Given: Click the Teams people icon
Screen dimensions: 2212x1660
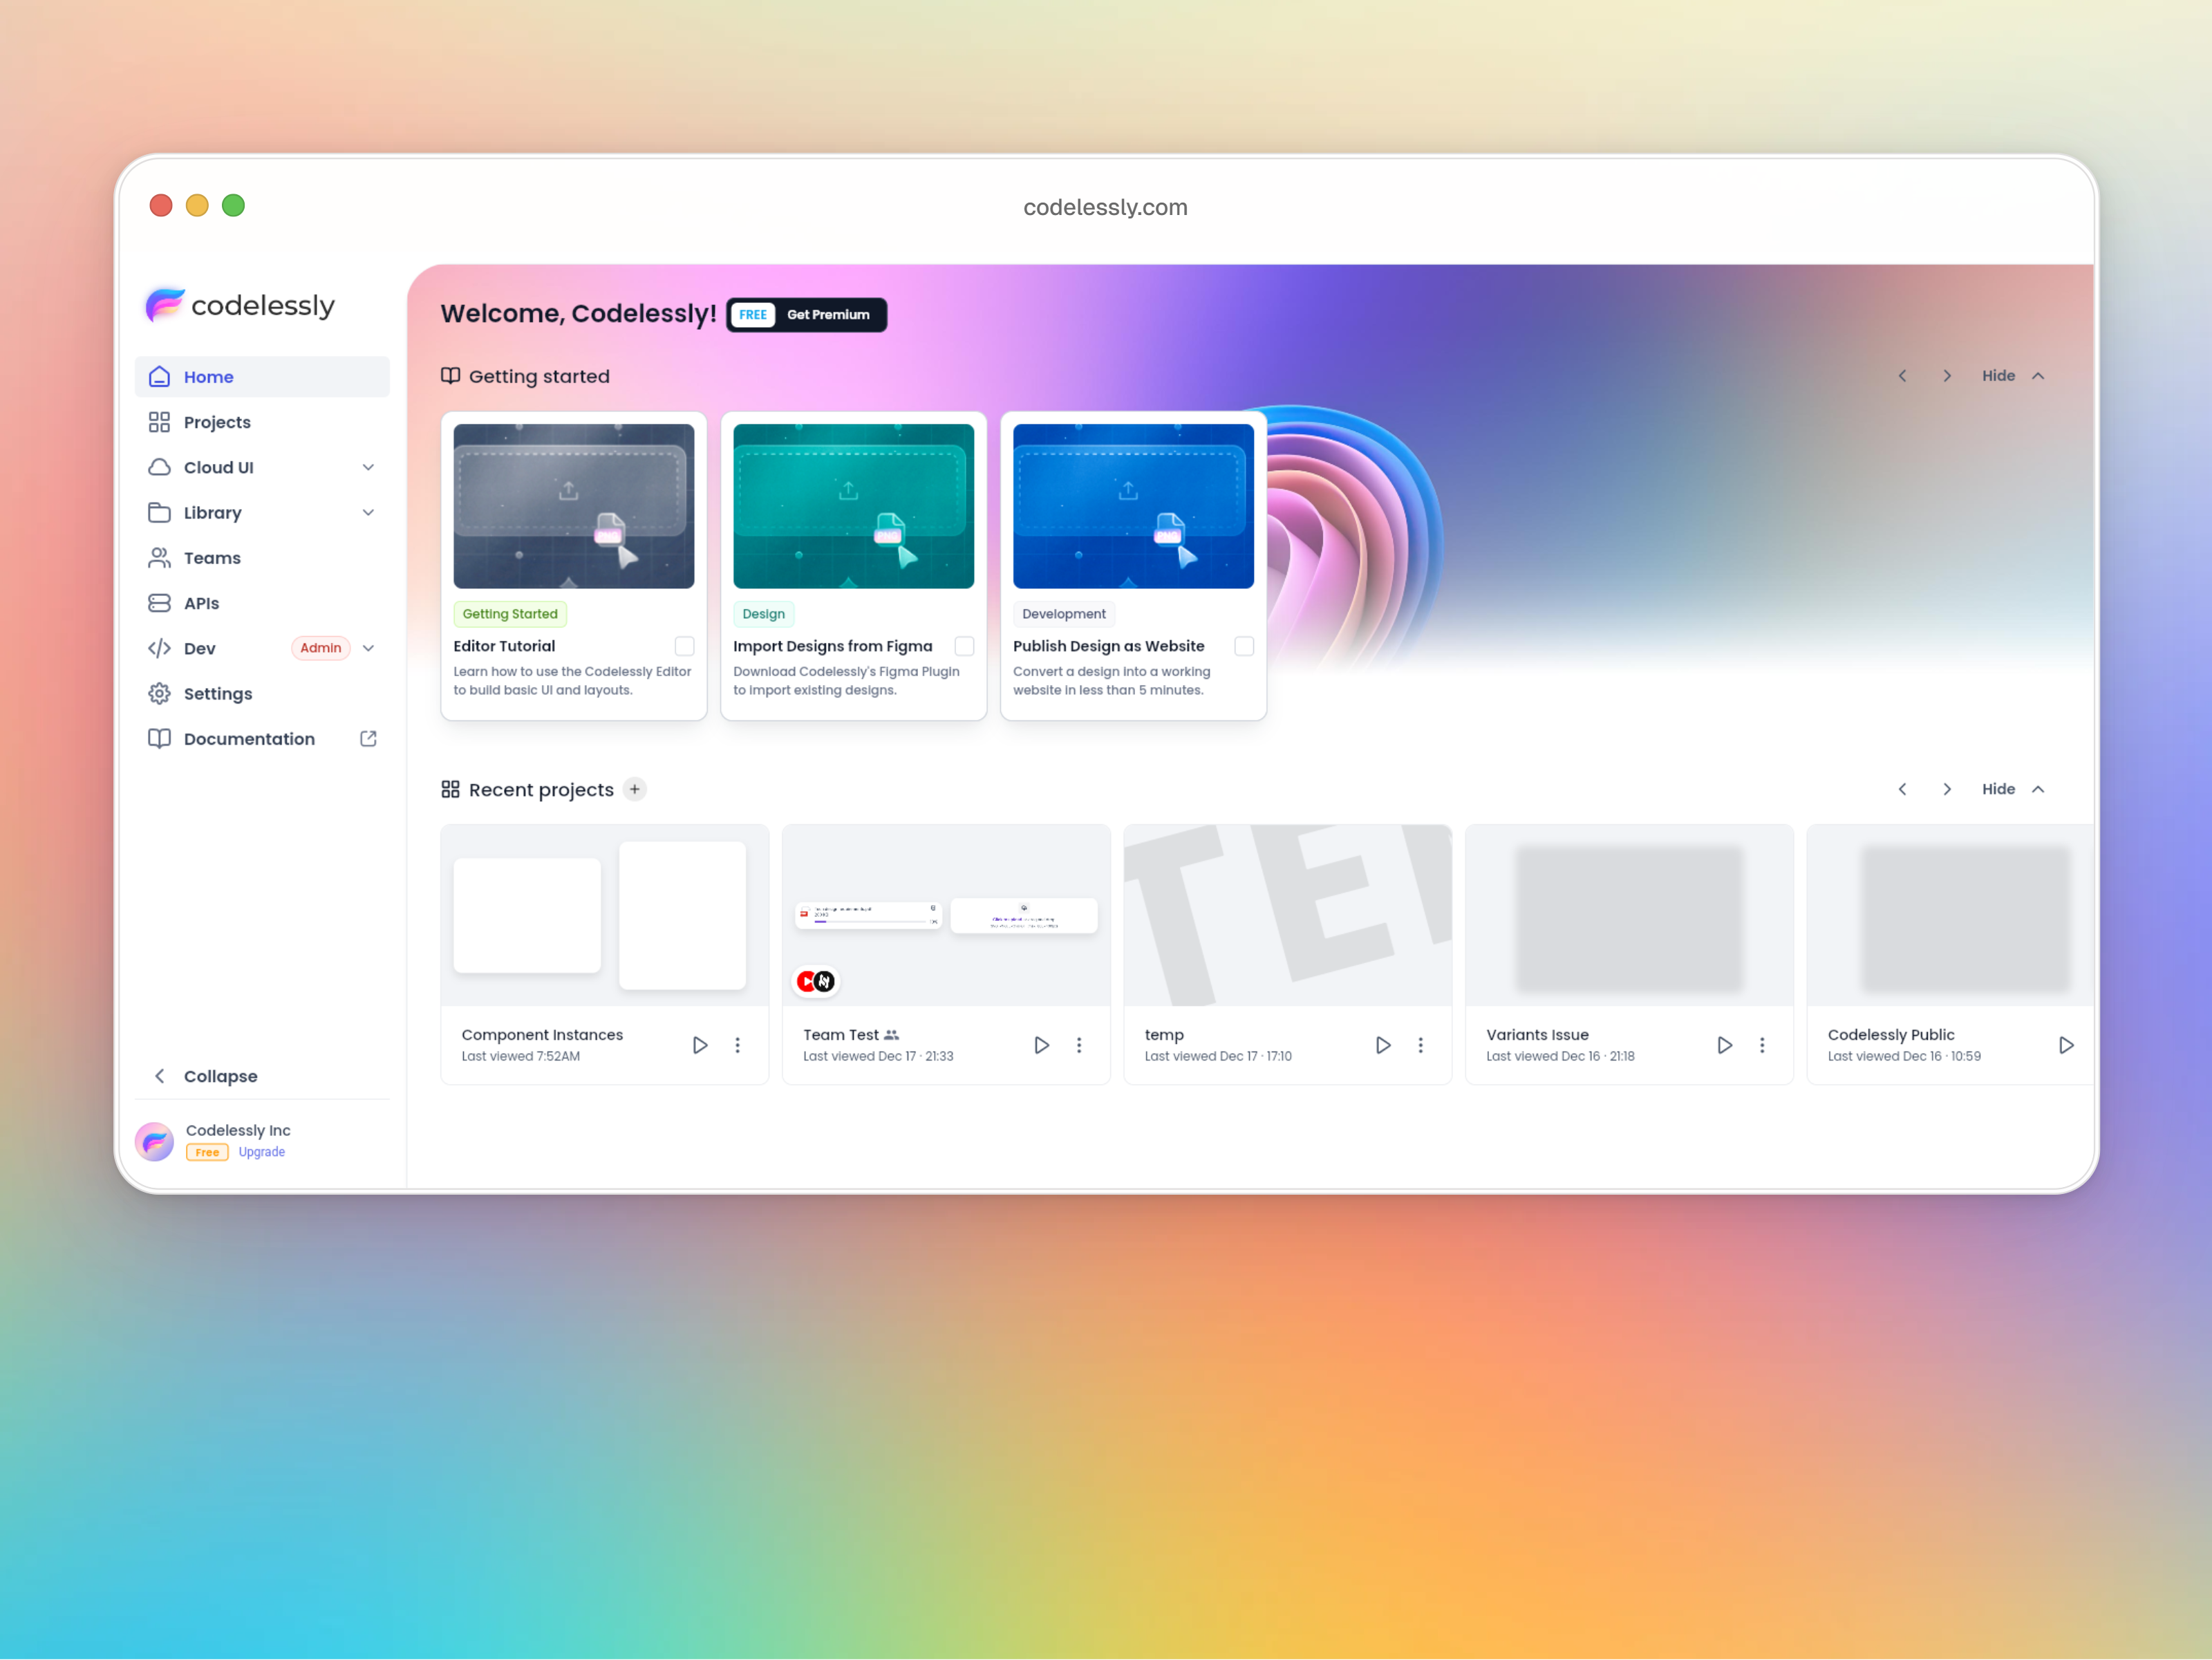Looking at the screenshot, I should click(x=159, y=558).
